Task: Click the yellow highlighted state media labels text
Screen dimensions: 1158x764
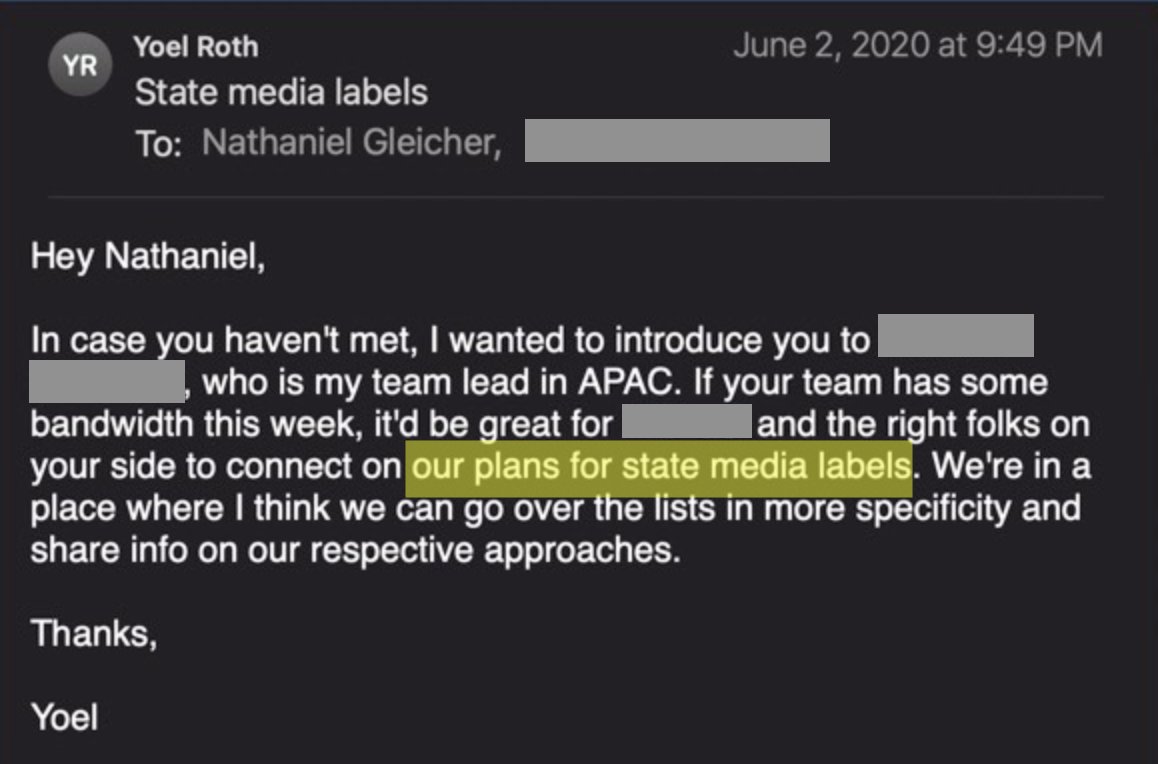Action: tap(661, 467)
